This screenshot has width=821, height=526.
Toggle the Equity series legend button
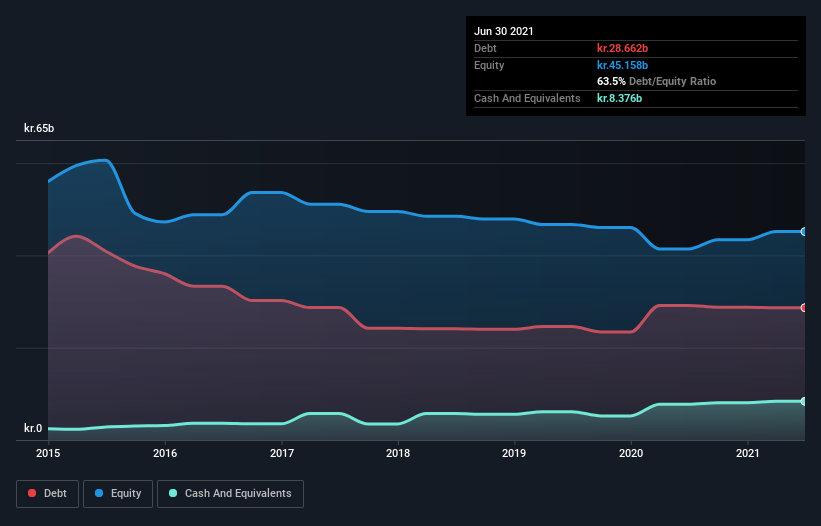(x=118, y=494)
